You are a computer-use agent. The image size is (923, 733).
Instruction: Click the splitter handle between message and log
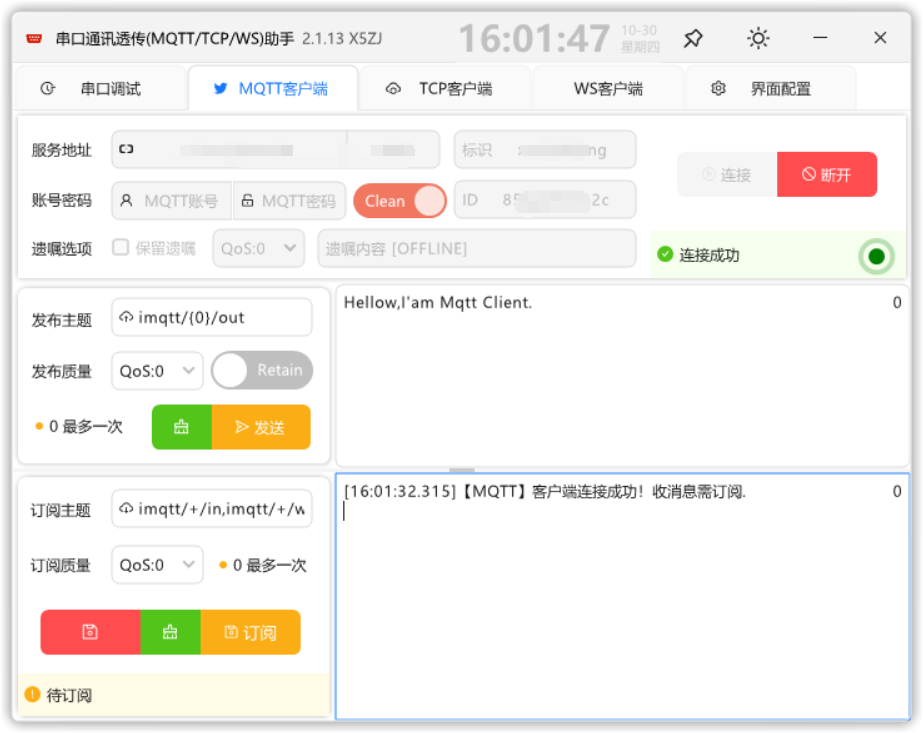[462, 470]
